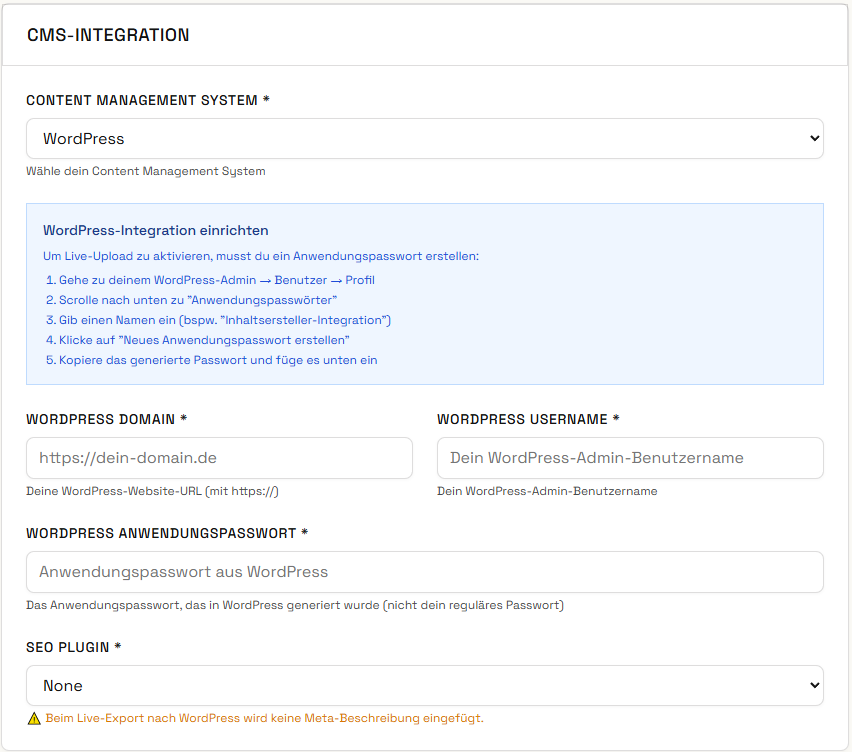Click 'Das Anwendungspasswort, das in WordPress' helper text
The image size is (852, 752).
[295, 605]
